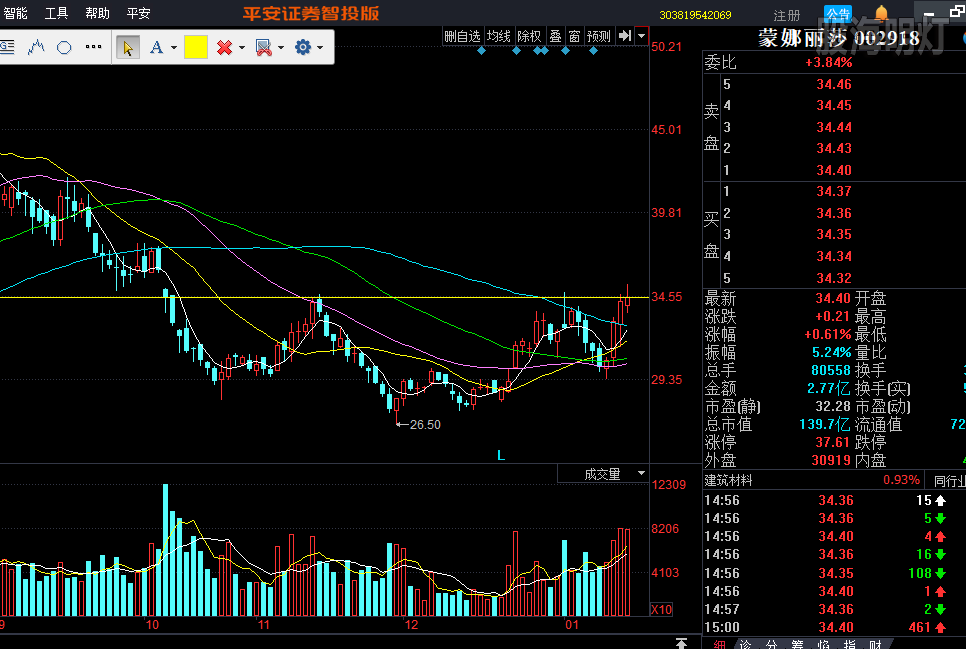Viewport: 966px width, 649px height.
Task: Click sell level 1 price 34.40
Action: (x=834, y=170)
